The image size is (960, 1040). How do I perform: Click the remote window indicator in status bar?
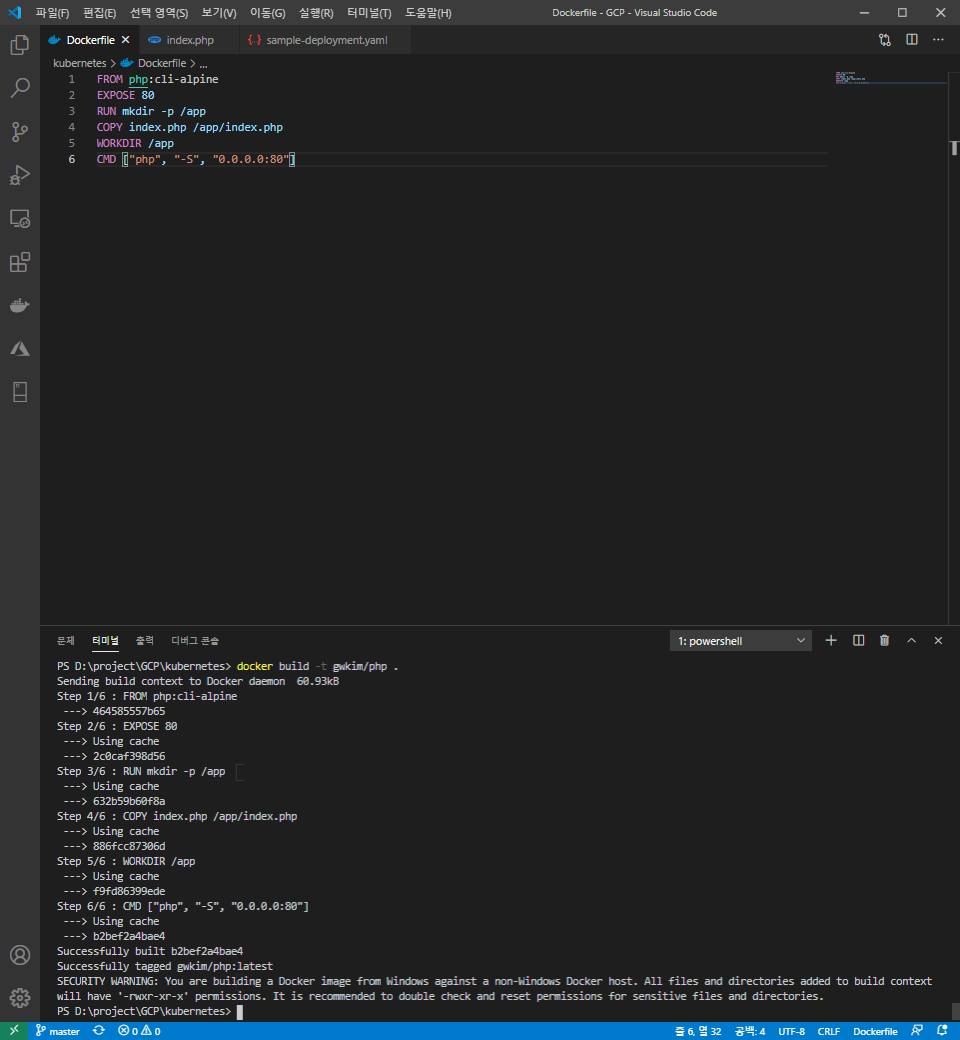coord(14,1031)
